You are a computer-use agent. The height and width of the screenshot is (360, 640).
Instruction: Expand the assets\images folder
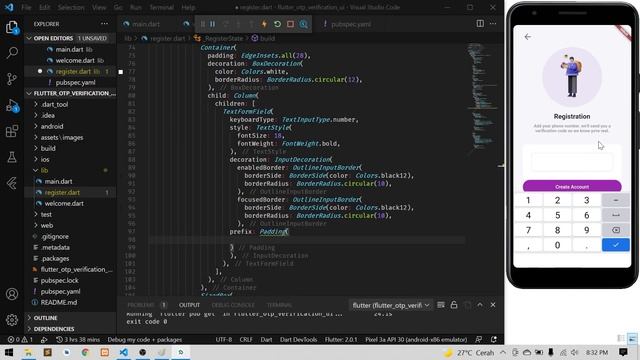[x=62, y=137]
